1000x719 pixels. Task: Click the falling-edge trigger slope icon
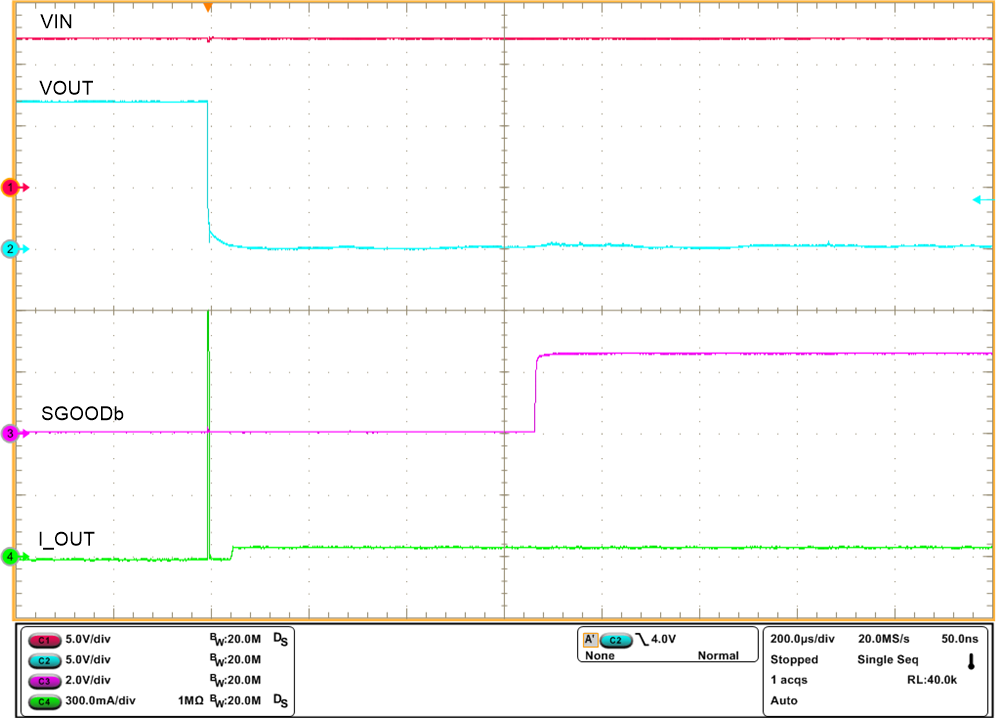643,639
